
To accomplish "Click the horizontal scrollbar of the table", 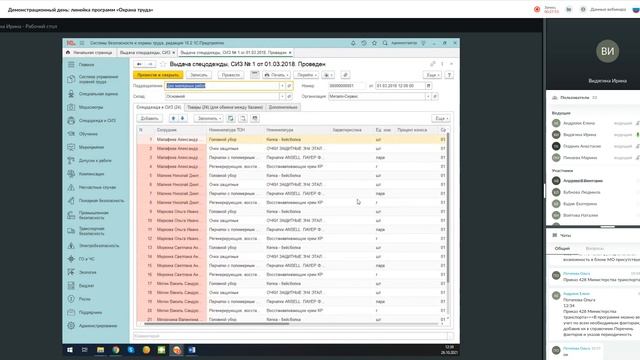I will point(216,324).
